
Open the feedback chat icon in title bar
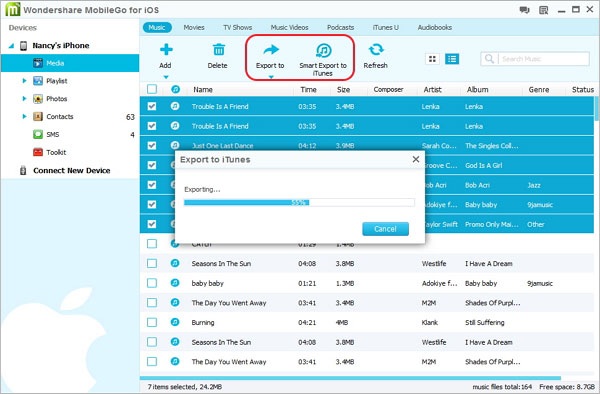(524, 10)
